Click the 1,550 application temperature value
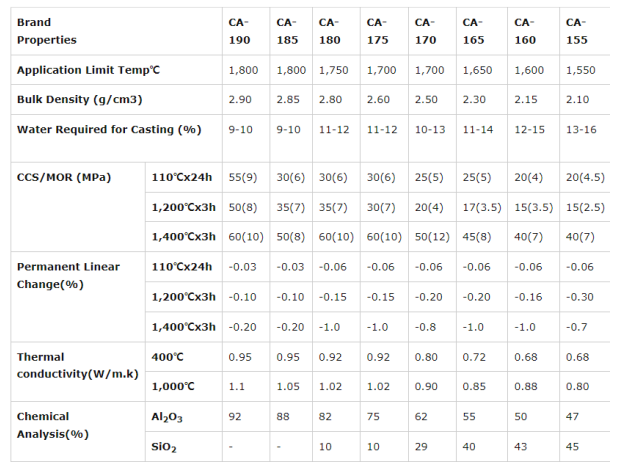The width and height of the screenshot is (619, 472). (x=579, y=70)
